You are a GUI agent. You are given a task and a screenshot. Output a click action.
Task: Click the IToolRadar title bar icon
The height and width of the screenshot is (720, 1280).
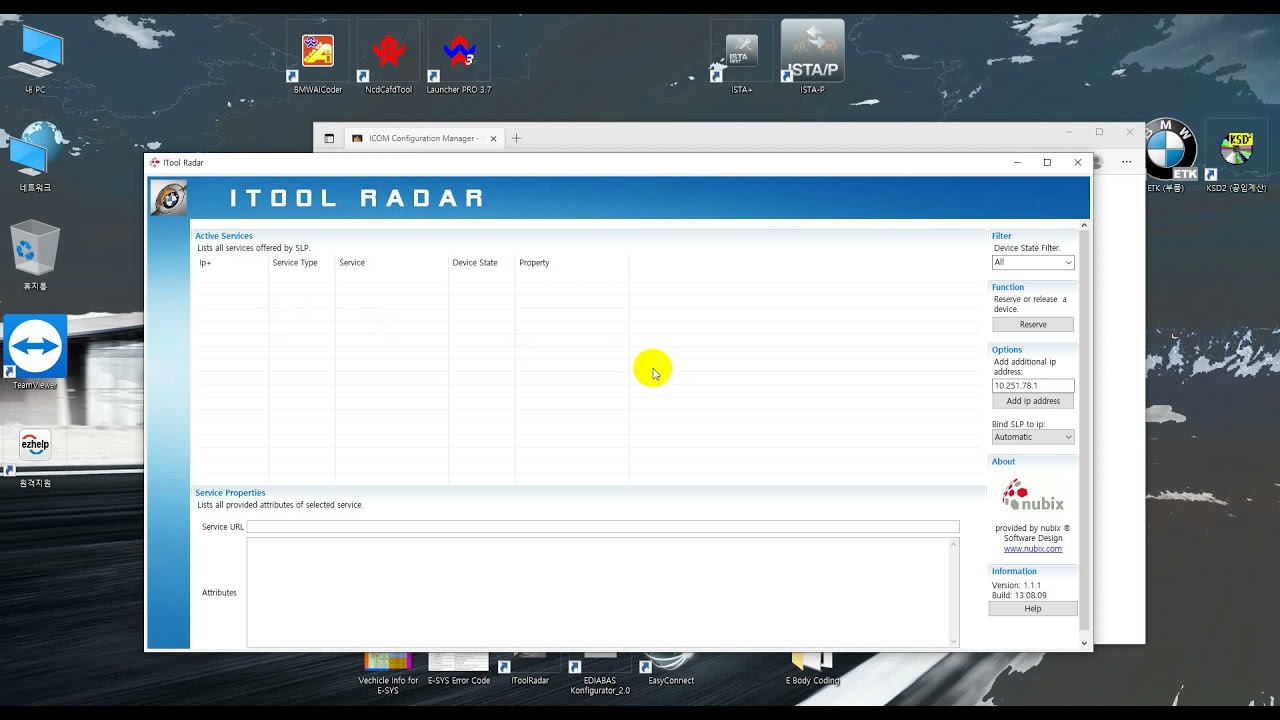pyautogui.click(x=155, y=162)
